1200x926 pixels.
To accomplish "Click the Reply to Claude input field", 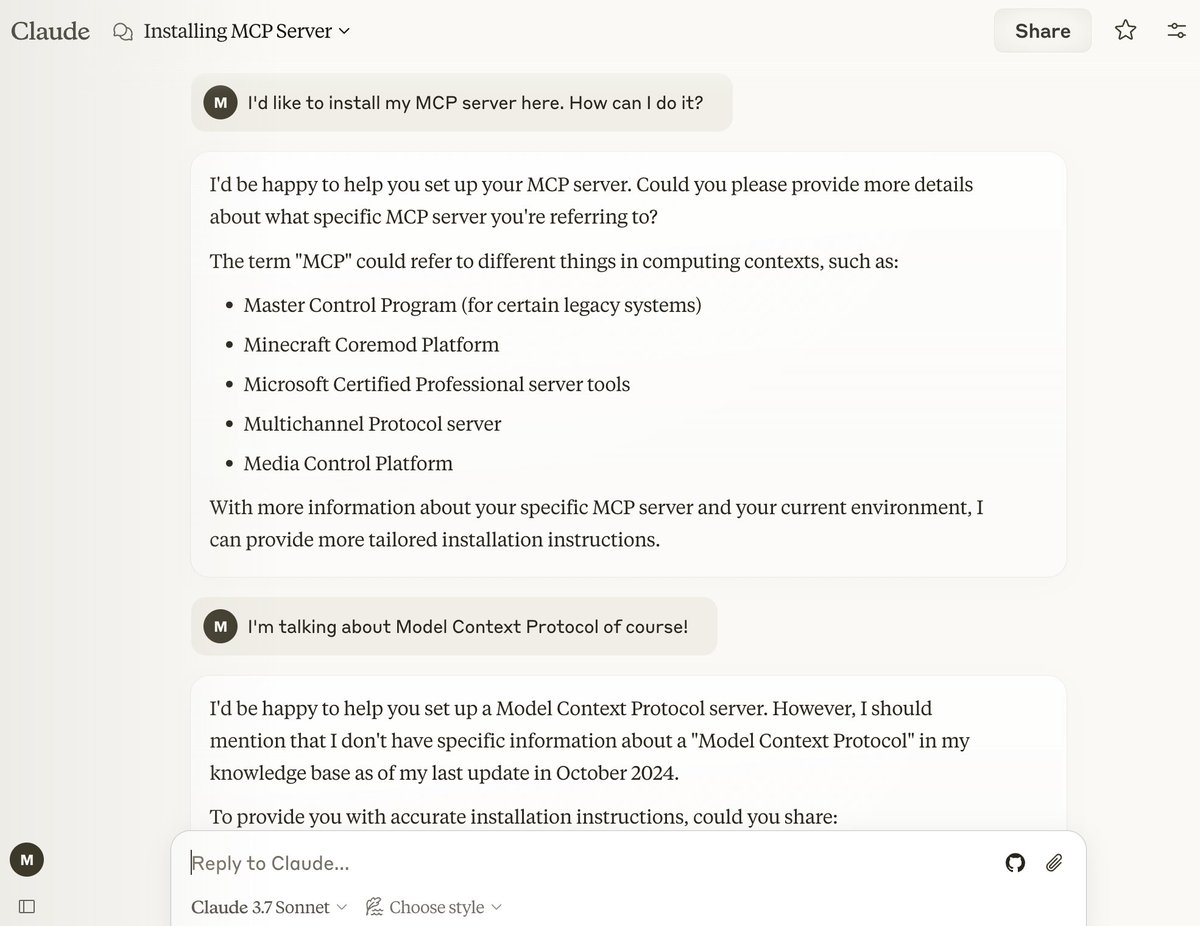I will tap(590, 863).
